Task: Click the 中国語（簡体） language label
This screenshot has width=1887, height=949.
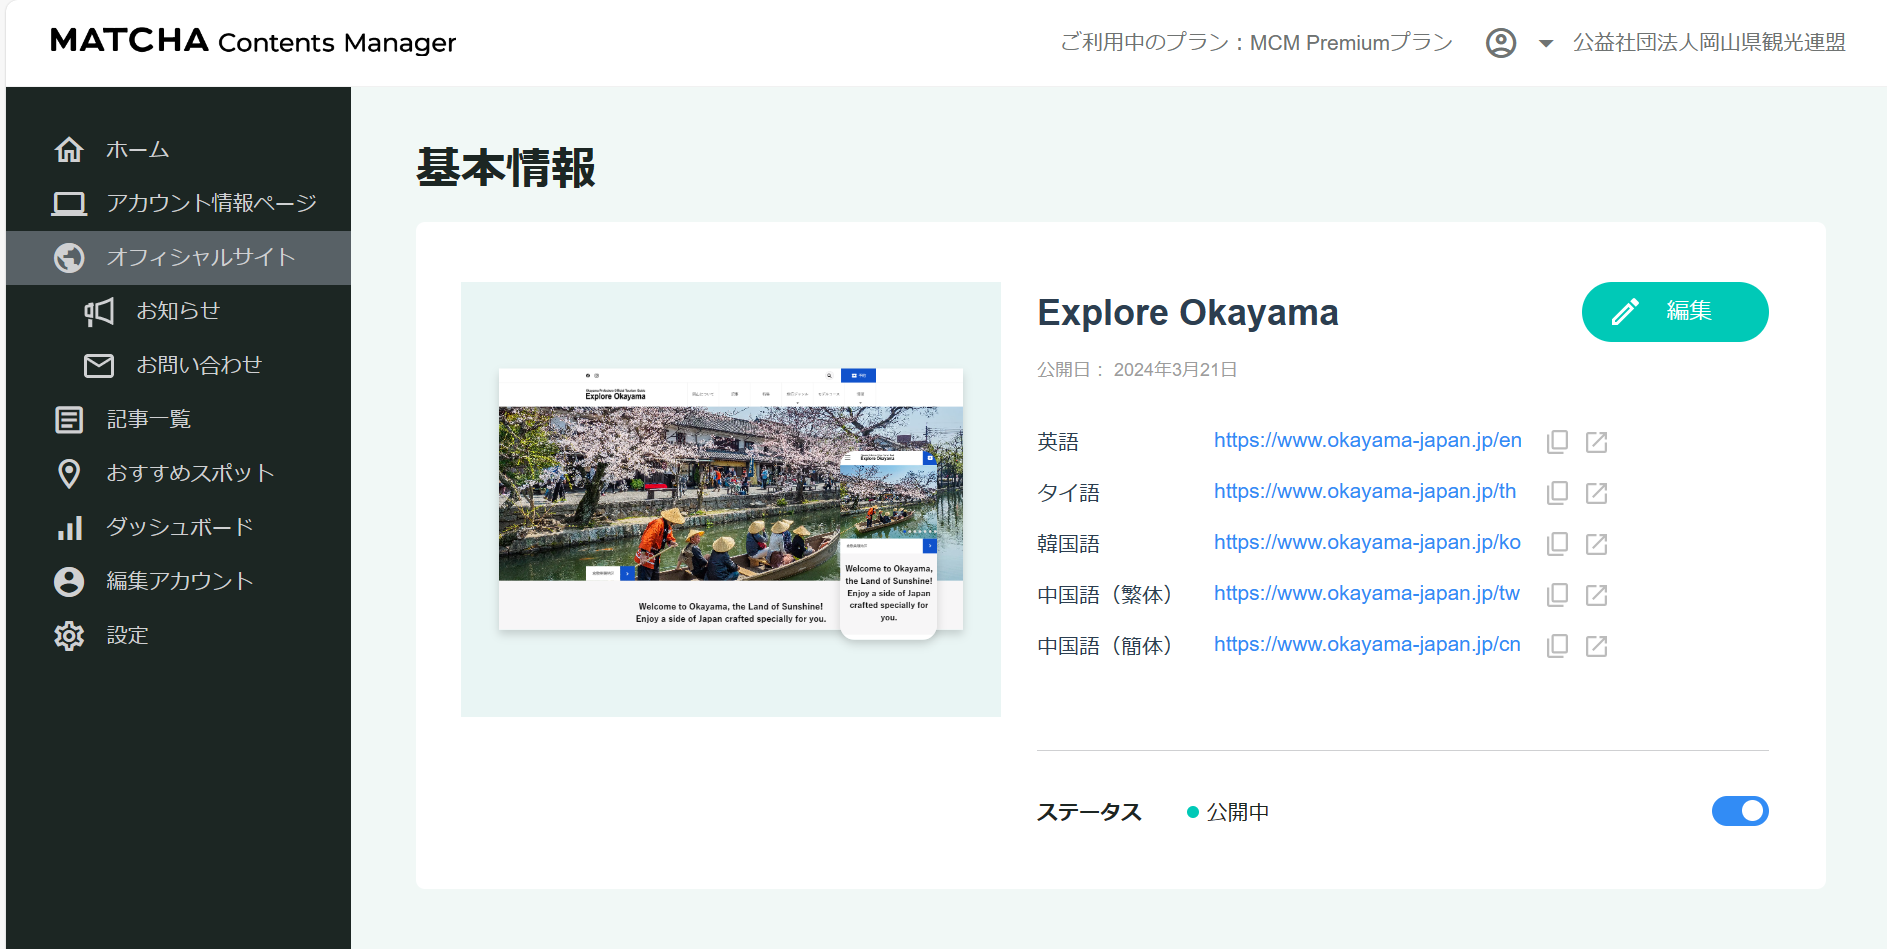Action: pos(1104,646)
